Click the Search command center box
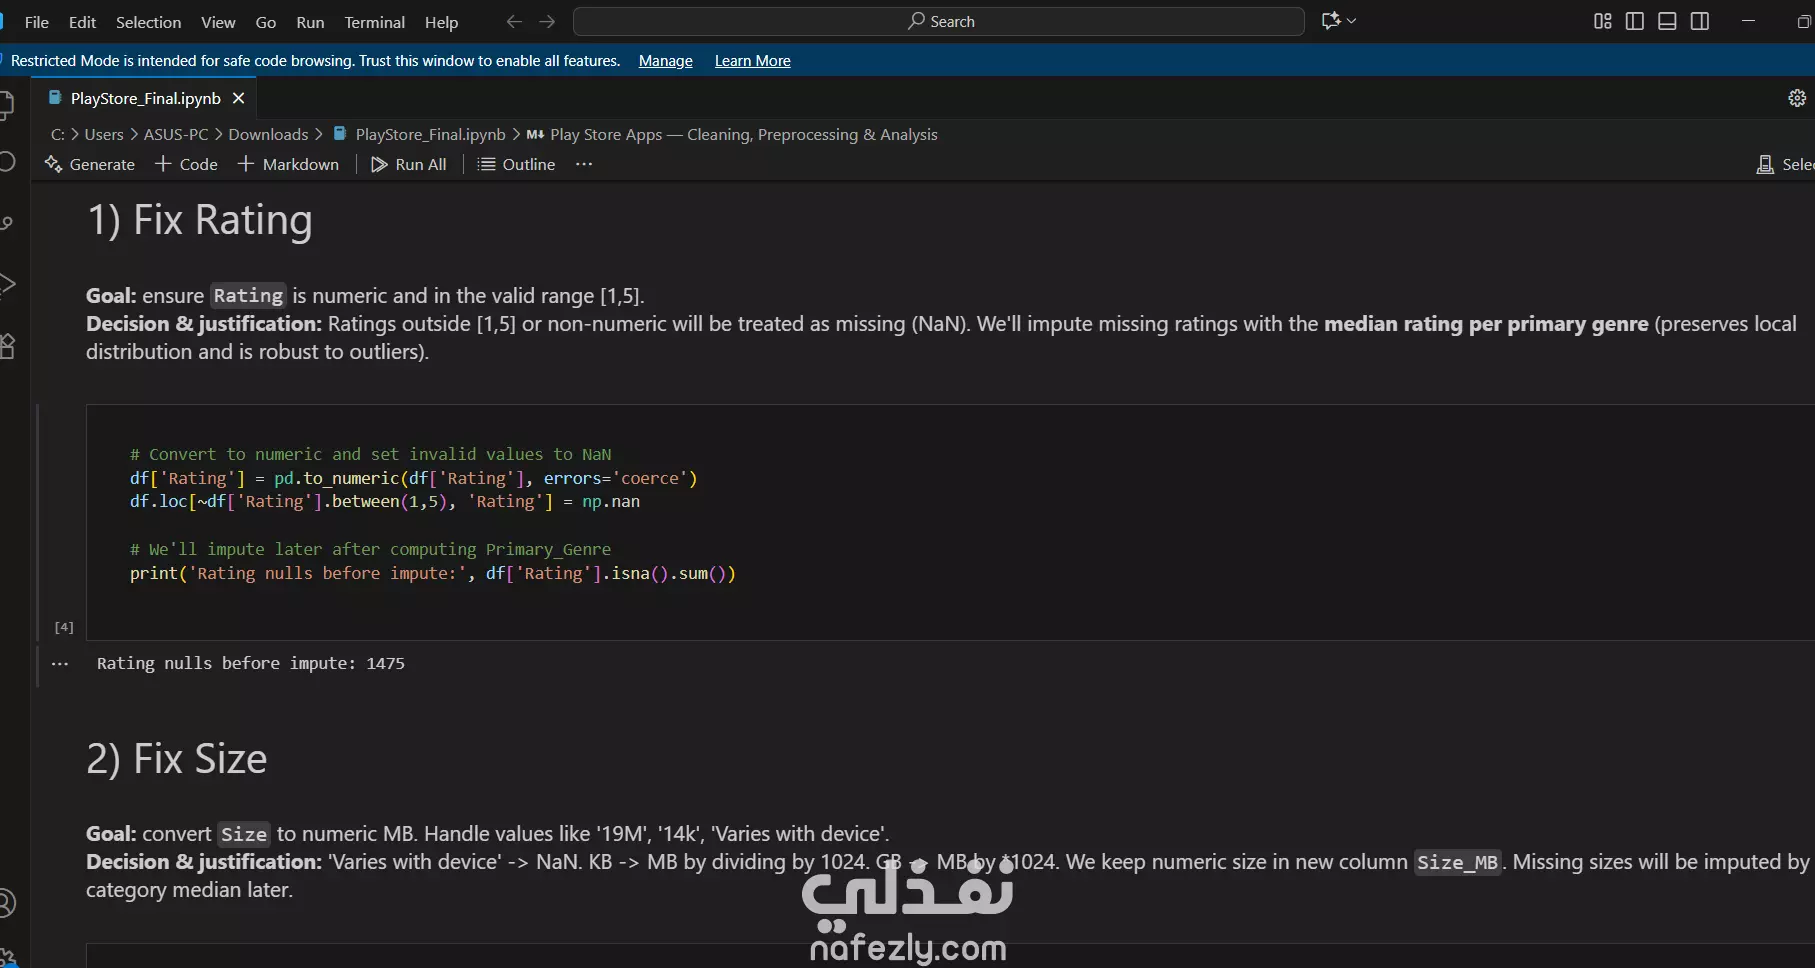 tap(939, 21)
